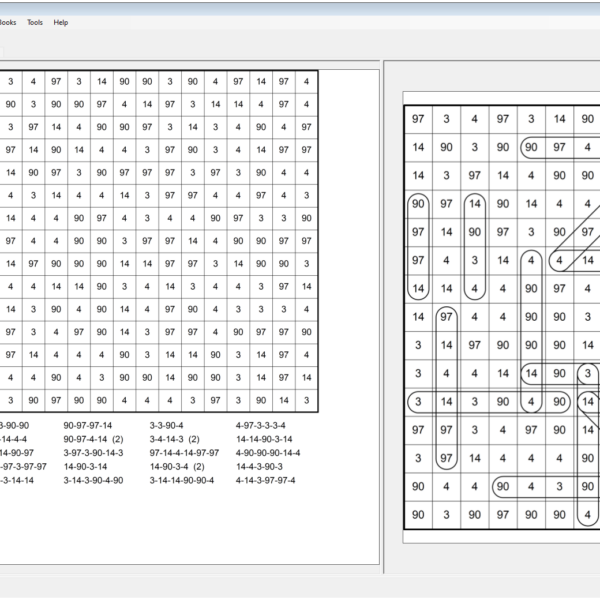Click the circled 3-14-3-90-4-90 row in the solution grid
The image size is (600, 600).
coord(490,402)
